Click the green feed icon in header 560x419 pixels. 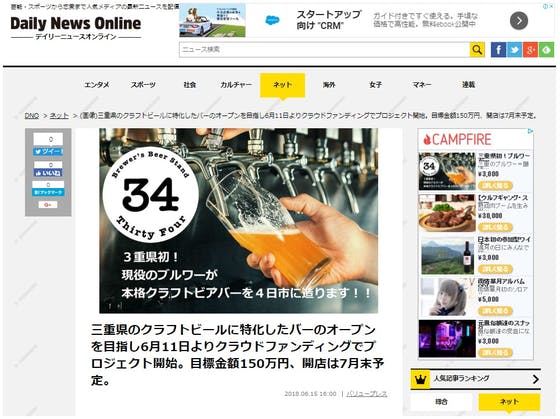click(546, 50)
